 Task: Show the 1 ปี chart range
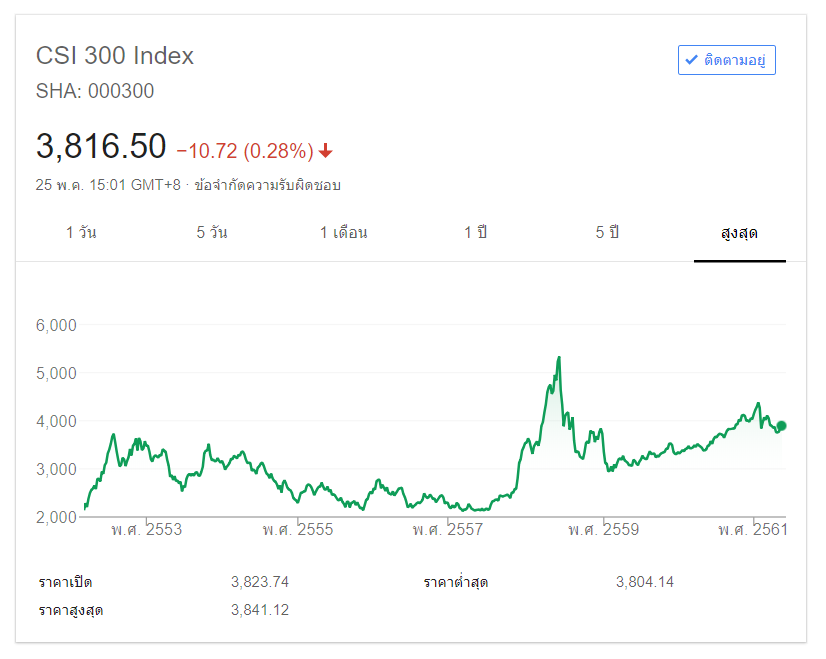coord(475,233)
